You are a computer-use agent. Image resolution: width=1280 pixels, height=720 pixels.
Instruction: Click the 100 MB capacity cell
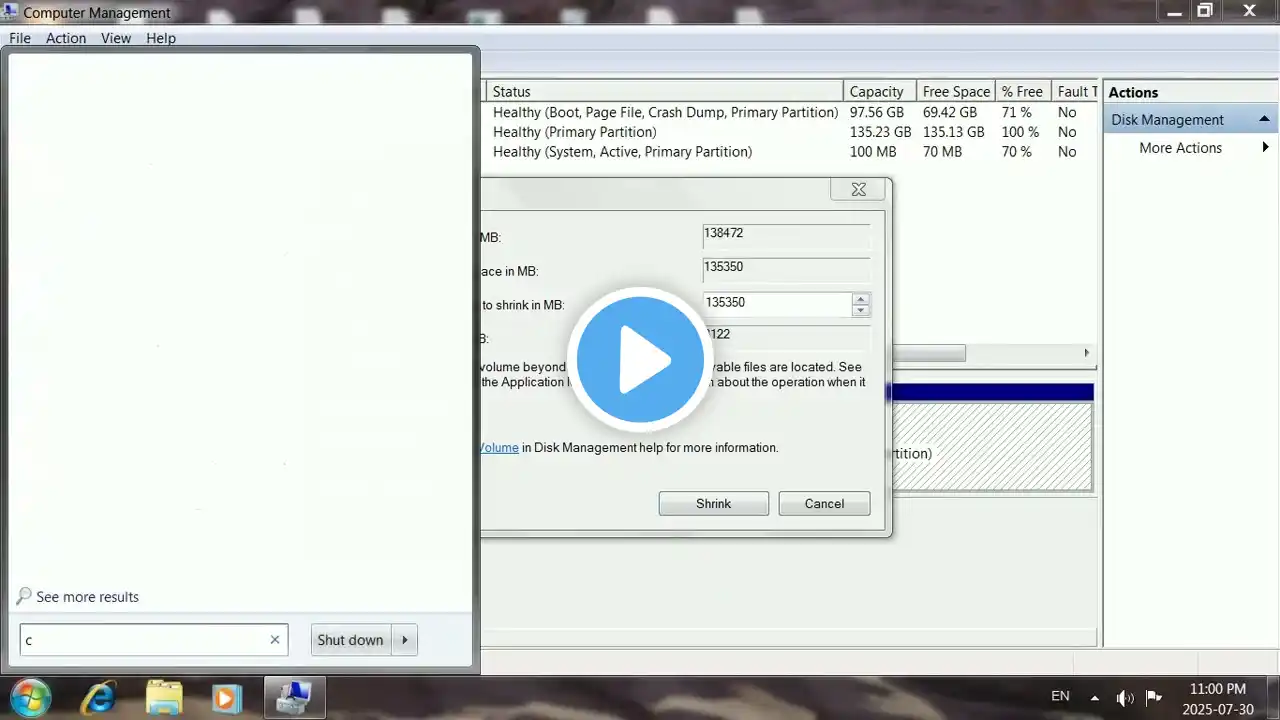[x=873, y=152]
